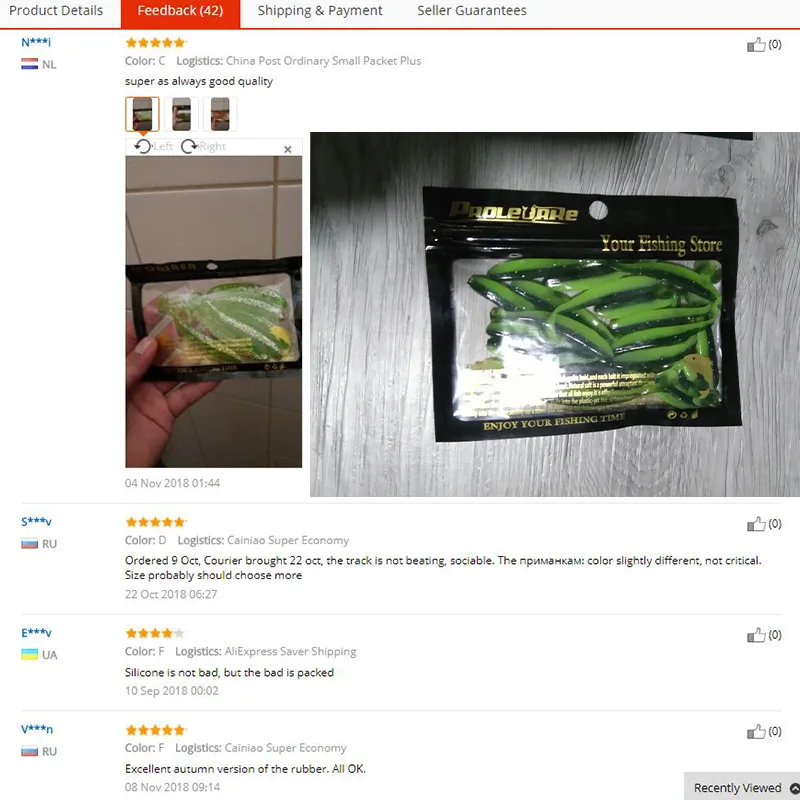Image resolution: width=800 pixels, height=800 pixels.
Task: Select the first review photo thumbnail
Action: [142, 114]
